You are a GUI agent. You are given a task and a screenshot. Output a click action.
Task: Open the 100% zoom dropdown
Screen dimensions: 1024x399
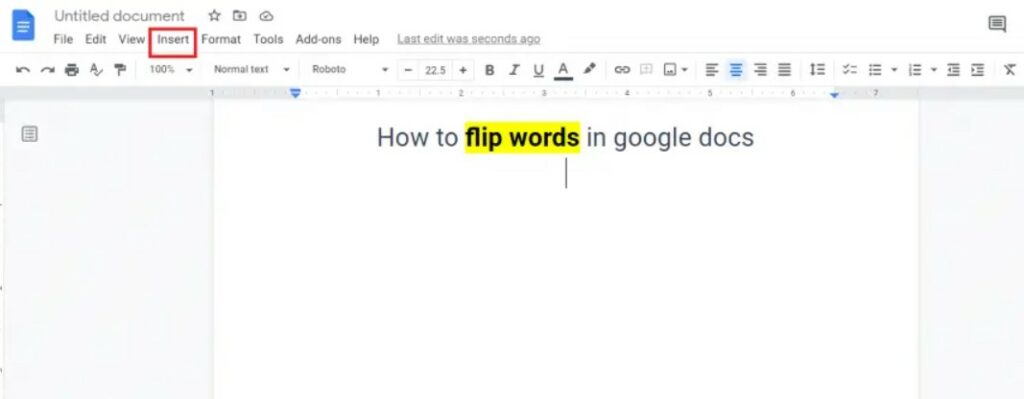(170, 70)
